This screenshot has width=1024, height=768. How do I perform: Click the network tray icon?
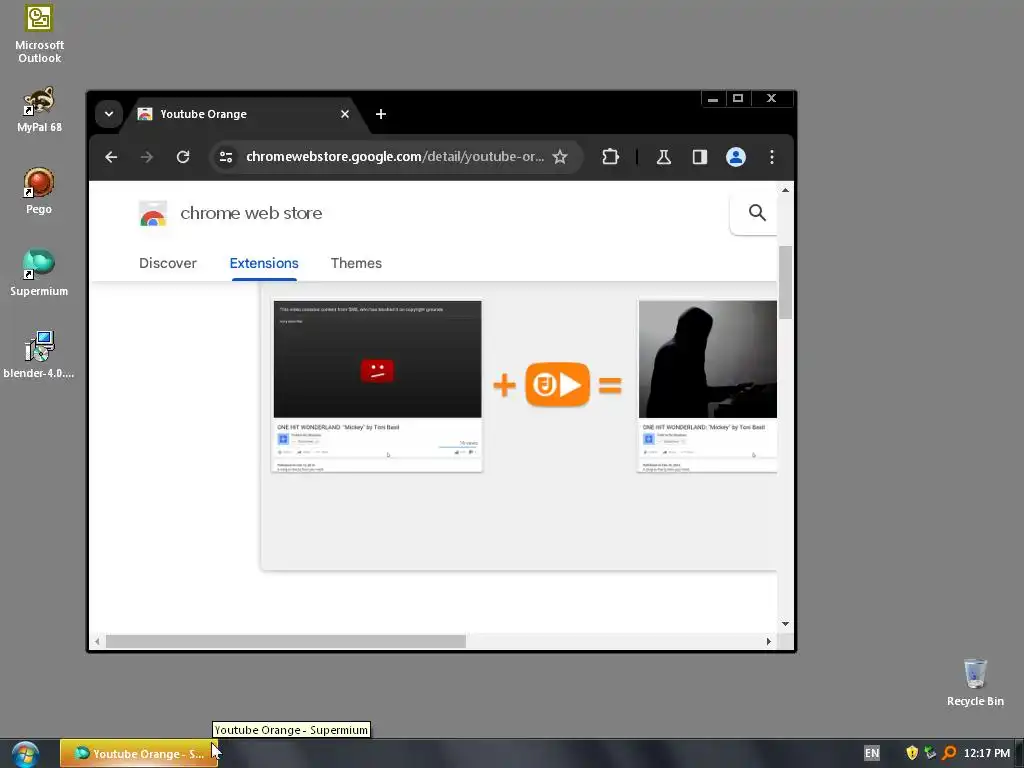pyautogui.click(x=930, y=753)
